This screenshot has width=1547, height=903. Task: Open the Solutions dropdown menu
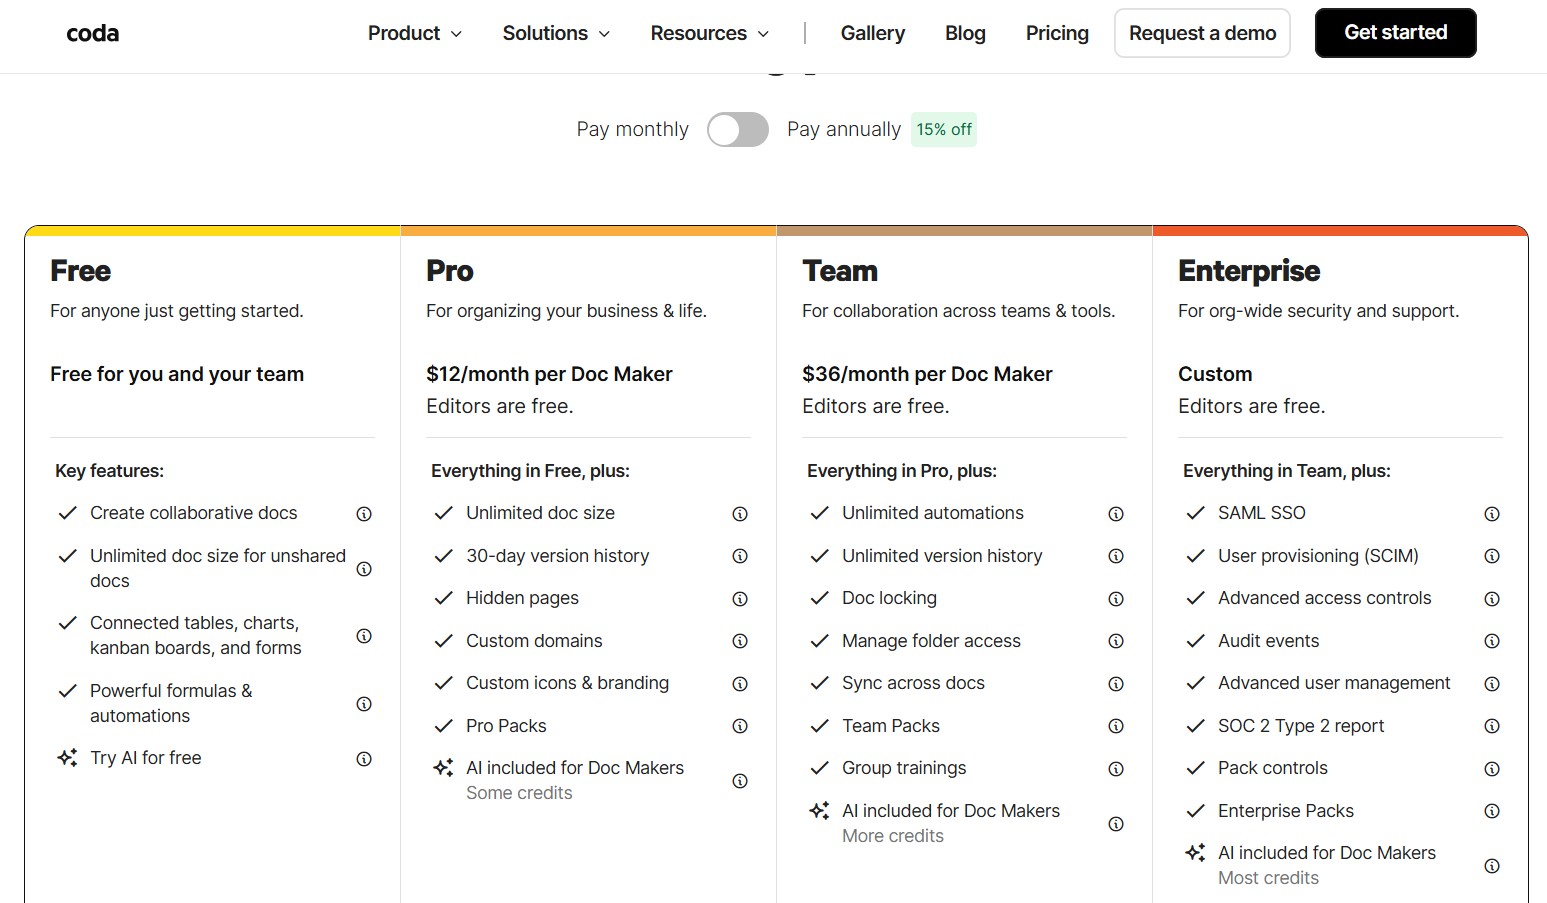pyautogui.click(x=556, y=34)
